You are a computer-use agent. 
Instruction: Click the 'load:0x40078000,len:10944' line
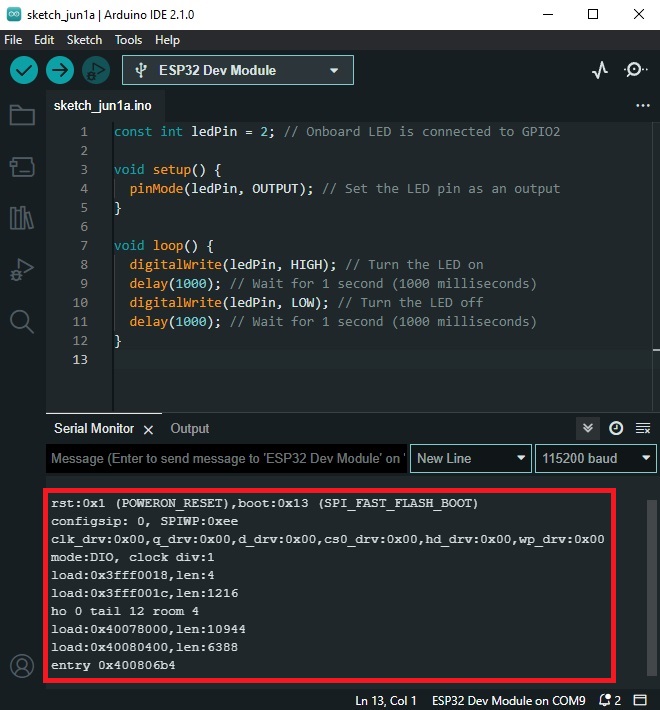point(148,629)
